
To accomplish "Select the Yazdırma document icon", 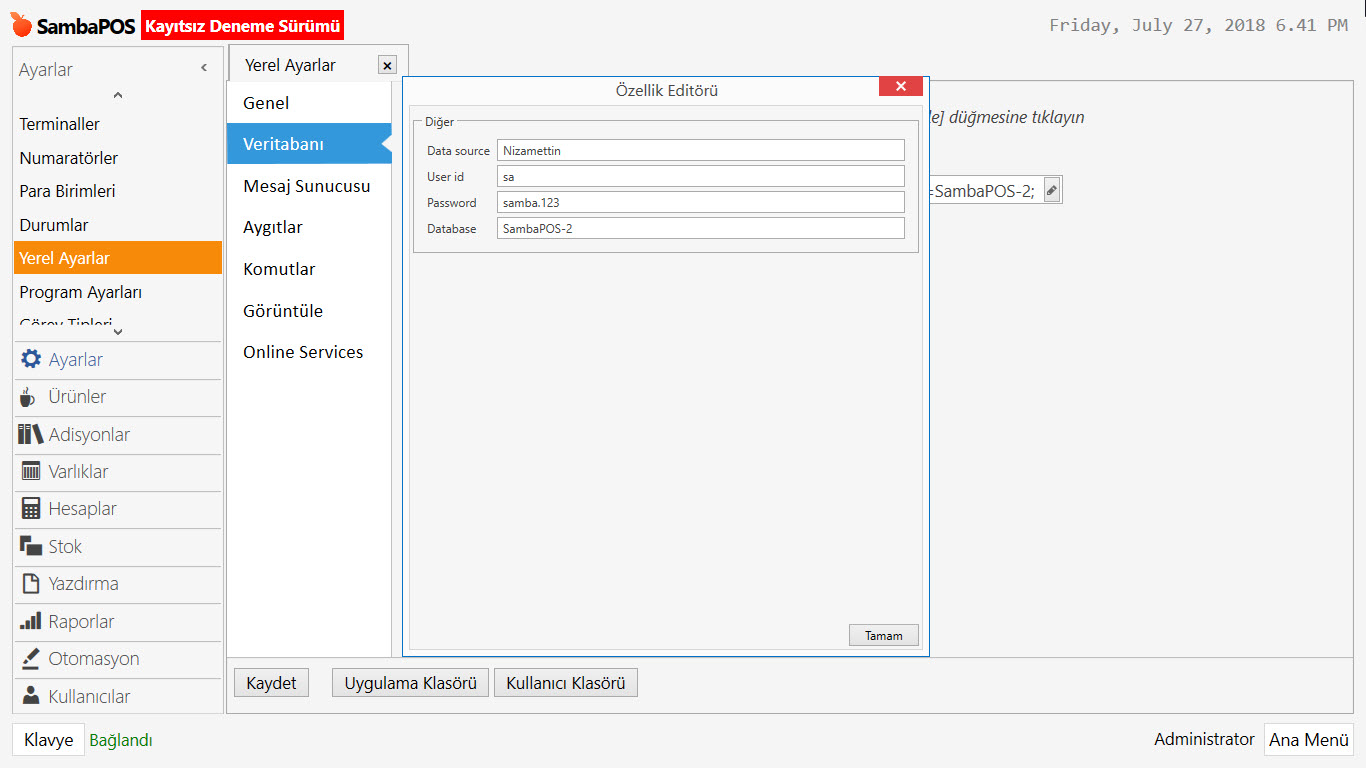I will click(31, 584).
